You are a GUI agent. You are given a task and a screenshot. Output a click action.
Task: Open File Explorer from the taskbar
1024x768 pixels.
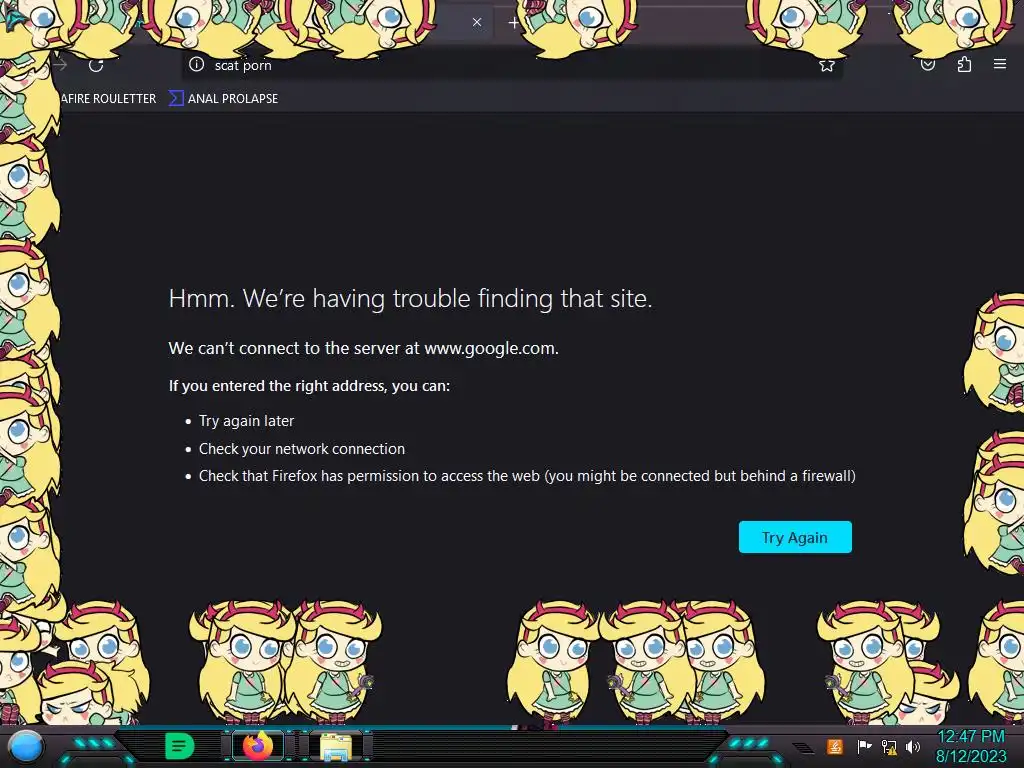coord(336,746)
